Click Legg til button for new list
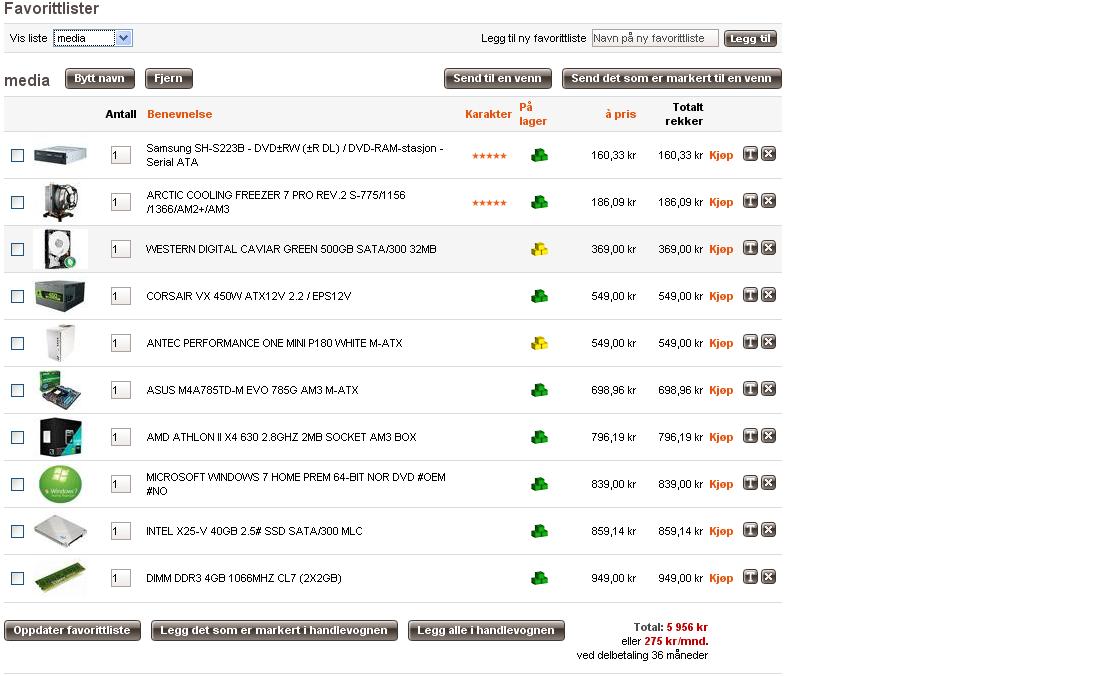 point(750,39)
